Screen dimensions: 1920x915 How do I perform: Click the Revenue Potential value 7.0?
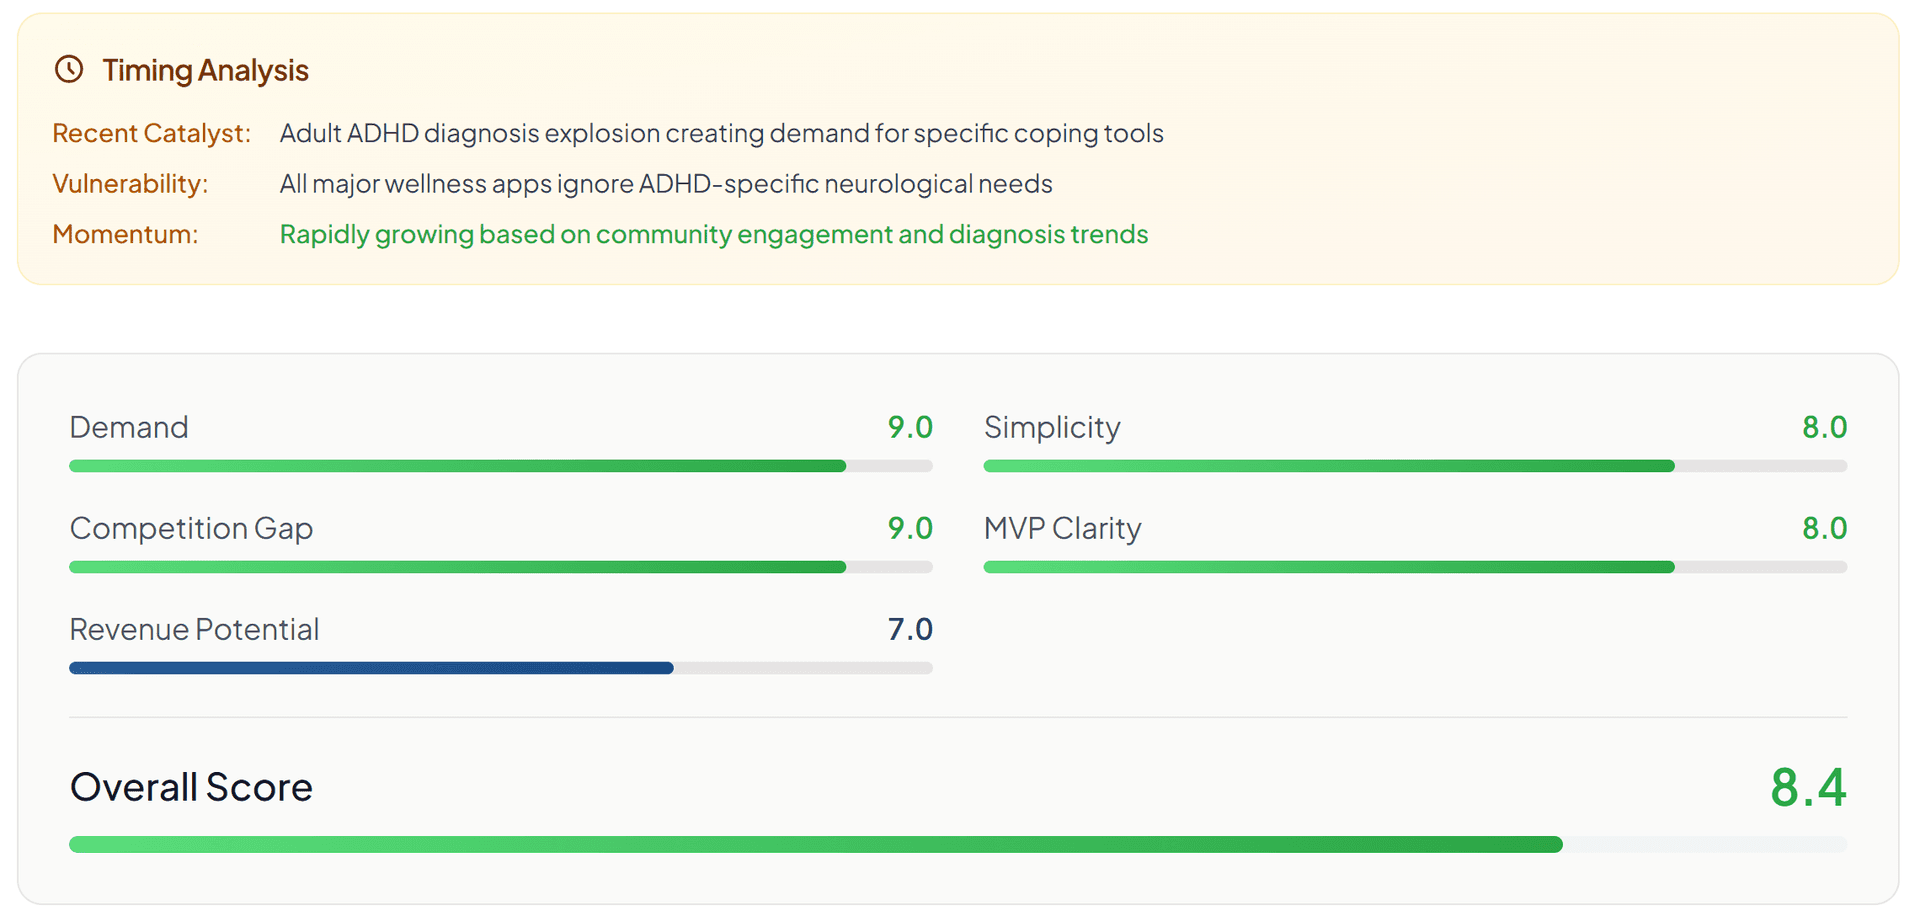909,629
